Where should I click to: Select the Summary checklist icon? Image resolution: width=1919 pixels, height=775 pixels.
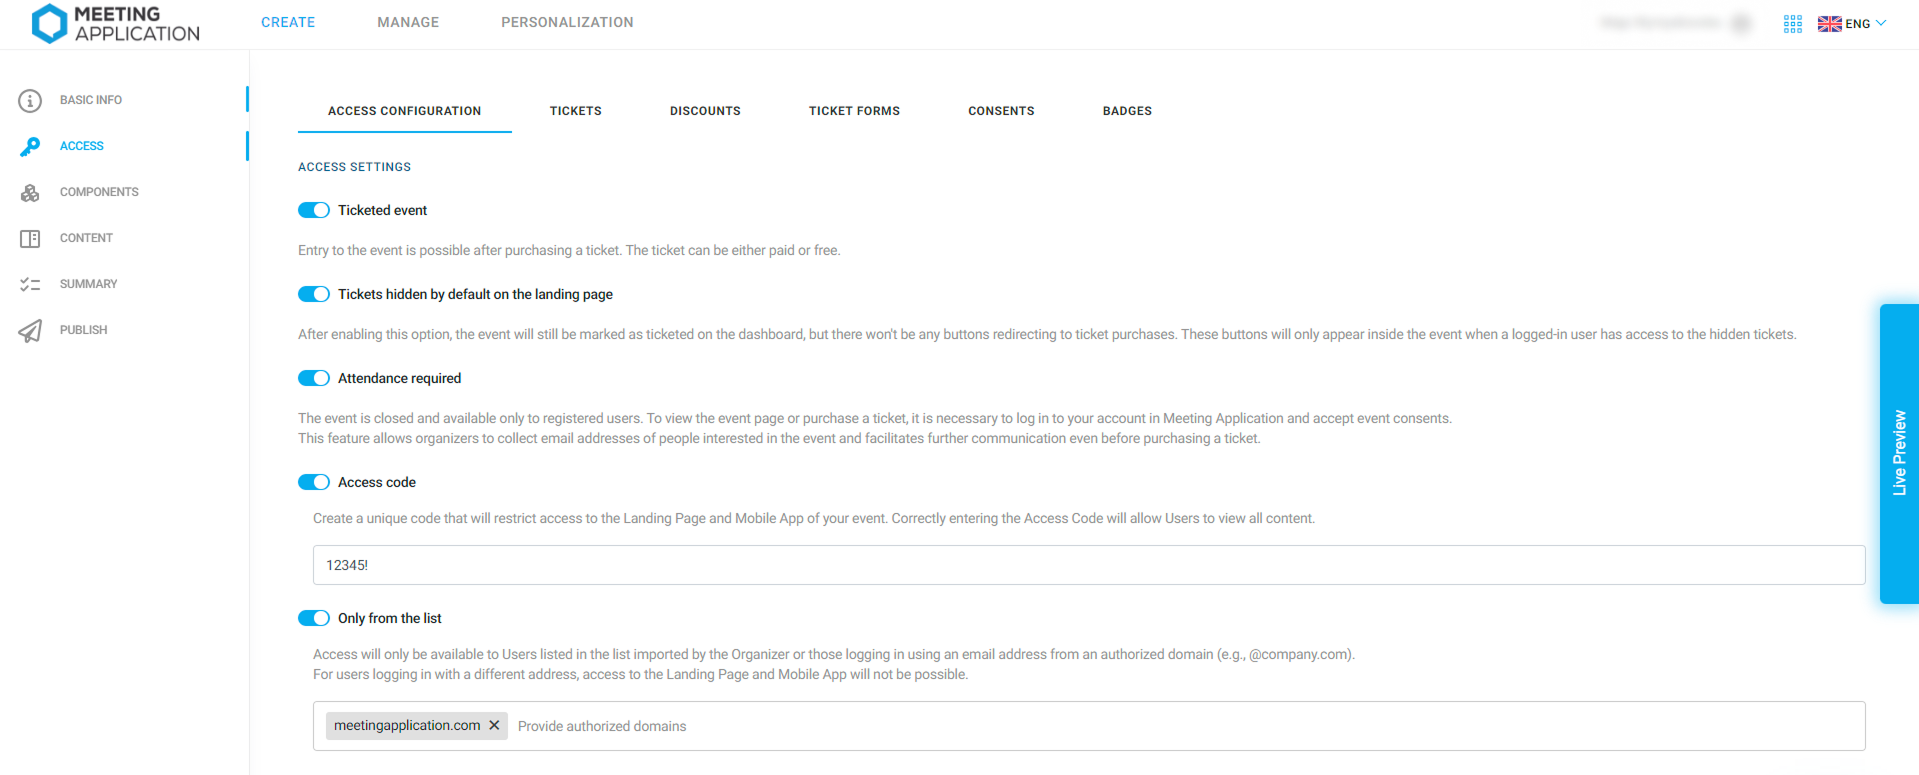coord(30,284)
